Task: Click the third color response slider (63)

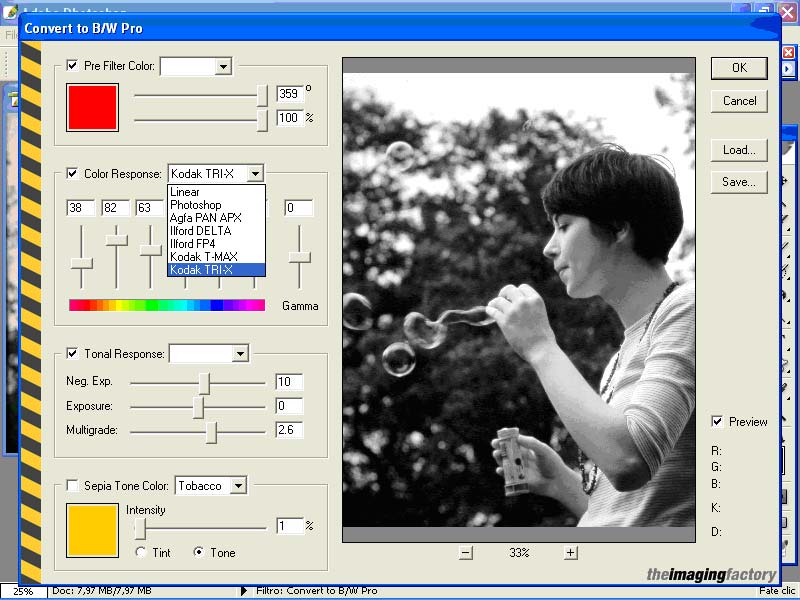Action: 151,251
